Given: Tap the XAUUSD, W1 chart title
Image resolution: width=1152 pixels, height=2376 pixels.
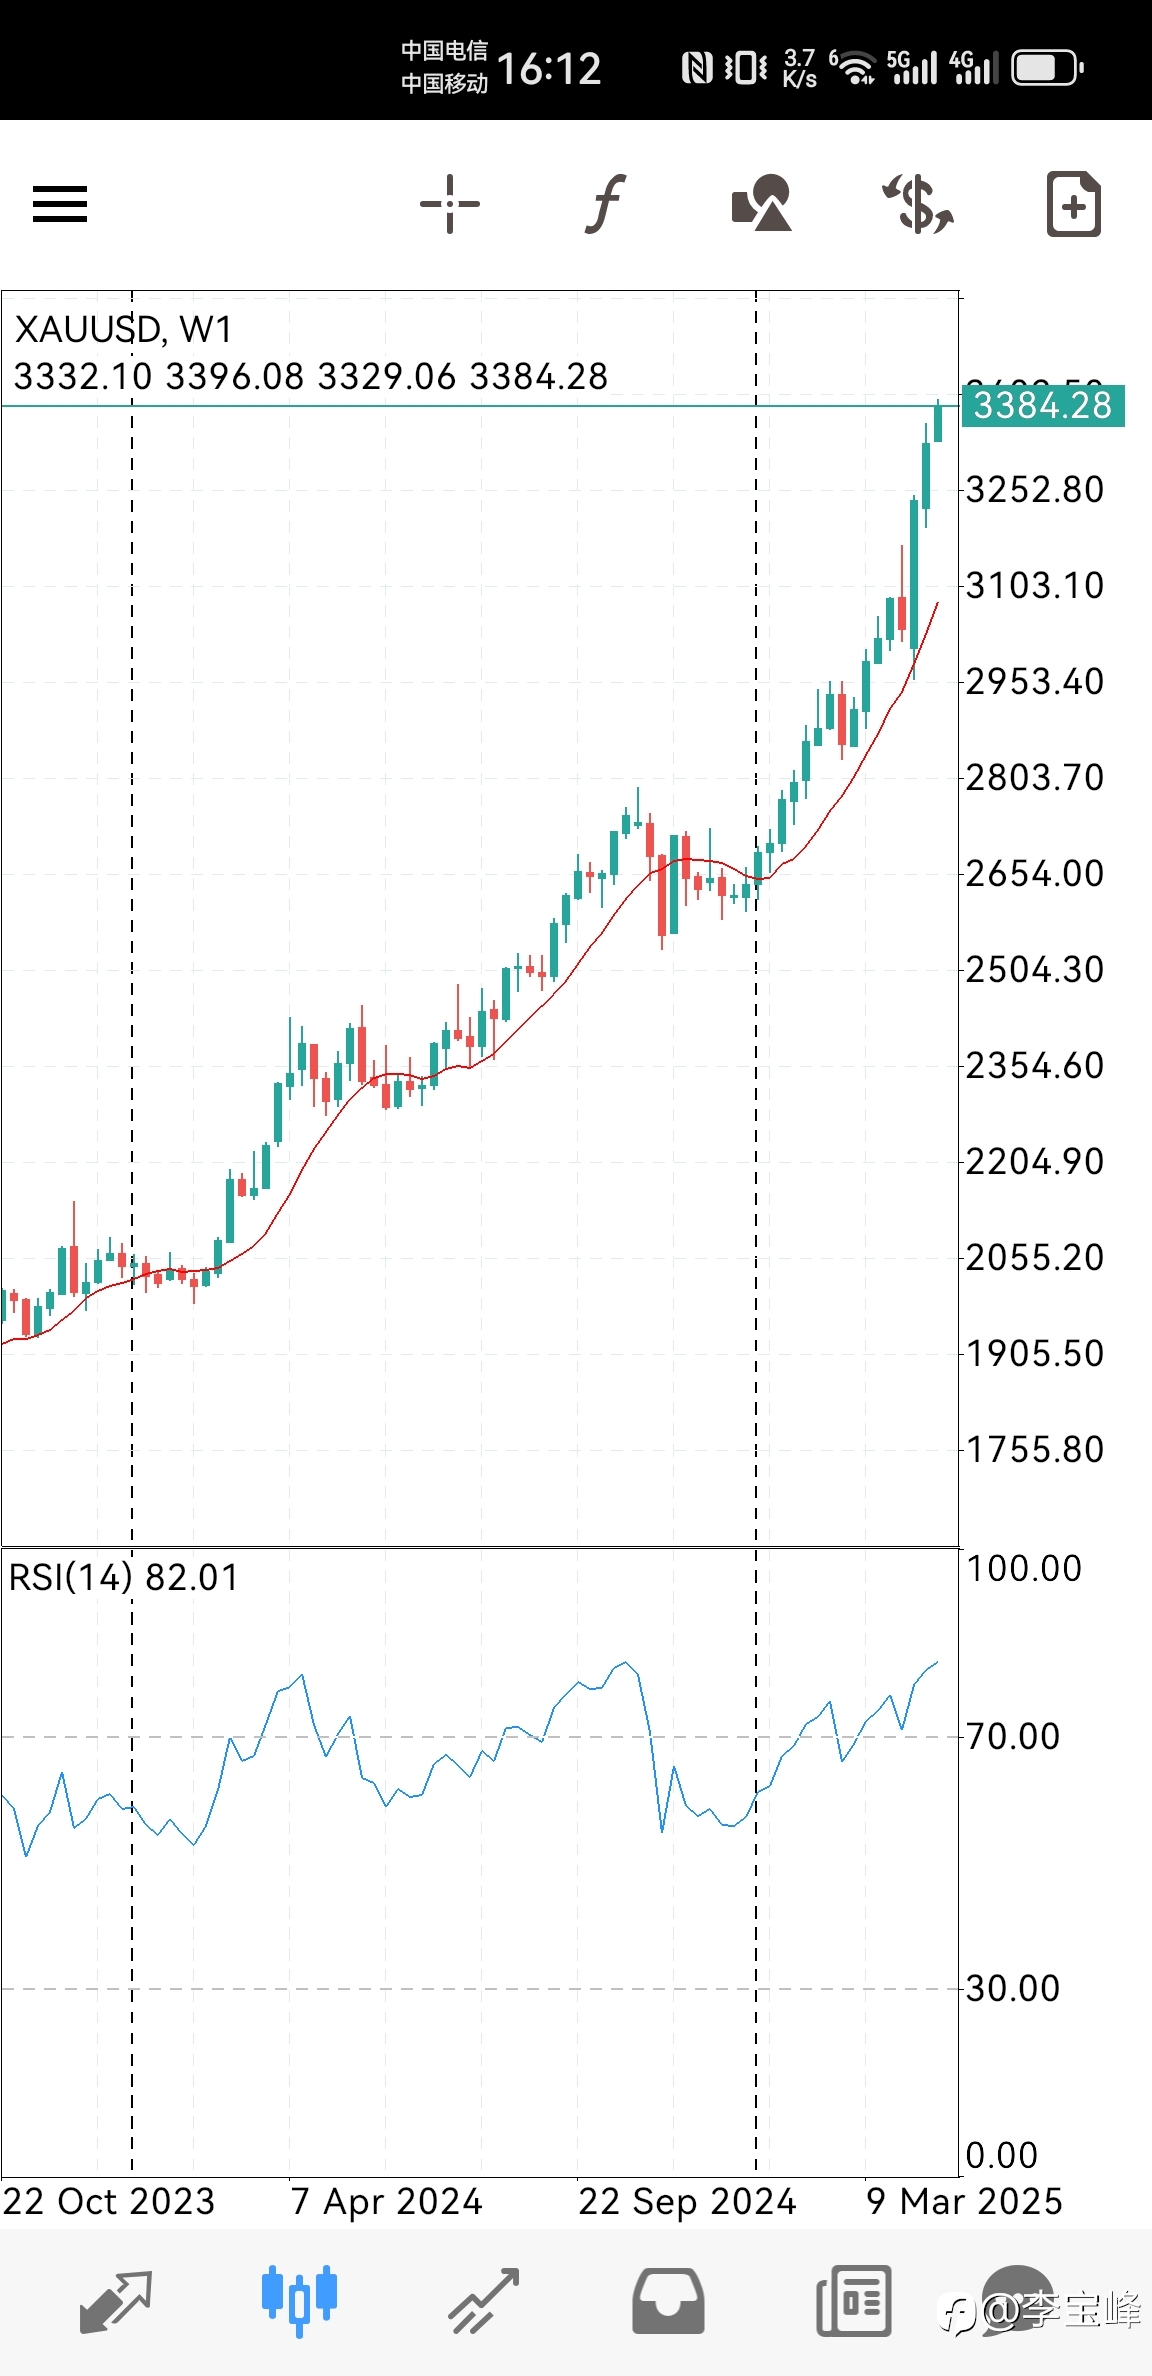Looking at the screenshot, I should [123, 330].
